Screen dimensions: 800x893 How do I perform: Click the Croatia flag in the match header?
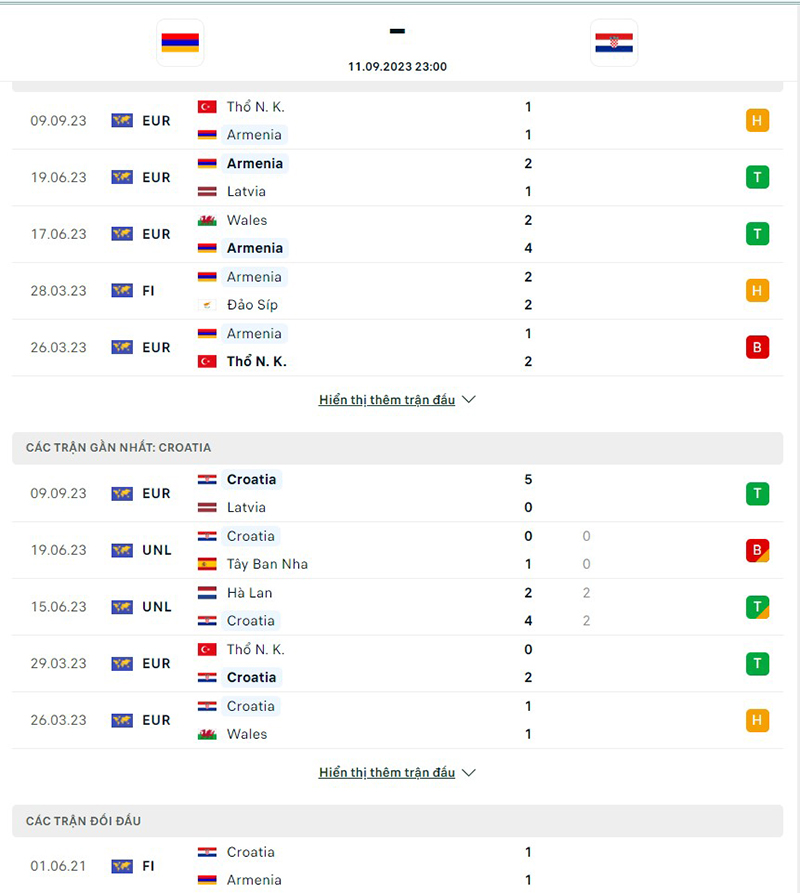613,43
